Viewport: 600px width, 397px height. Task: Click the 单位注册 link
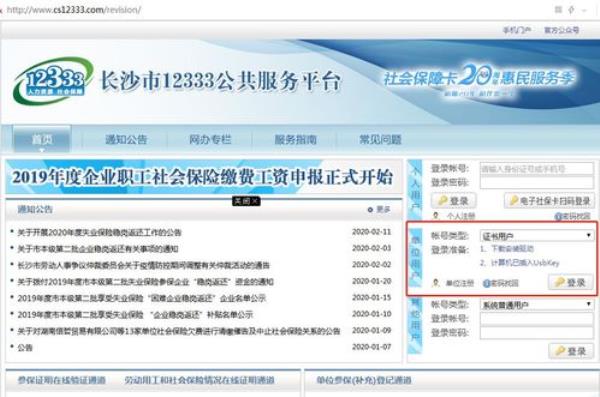(460, 283)
